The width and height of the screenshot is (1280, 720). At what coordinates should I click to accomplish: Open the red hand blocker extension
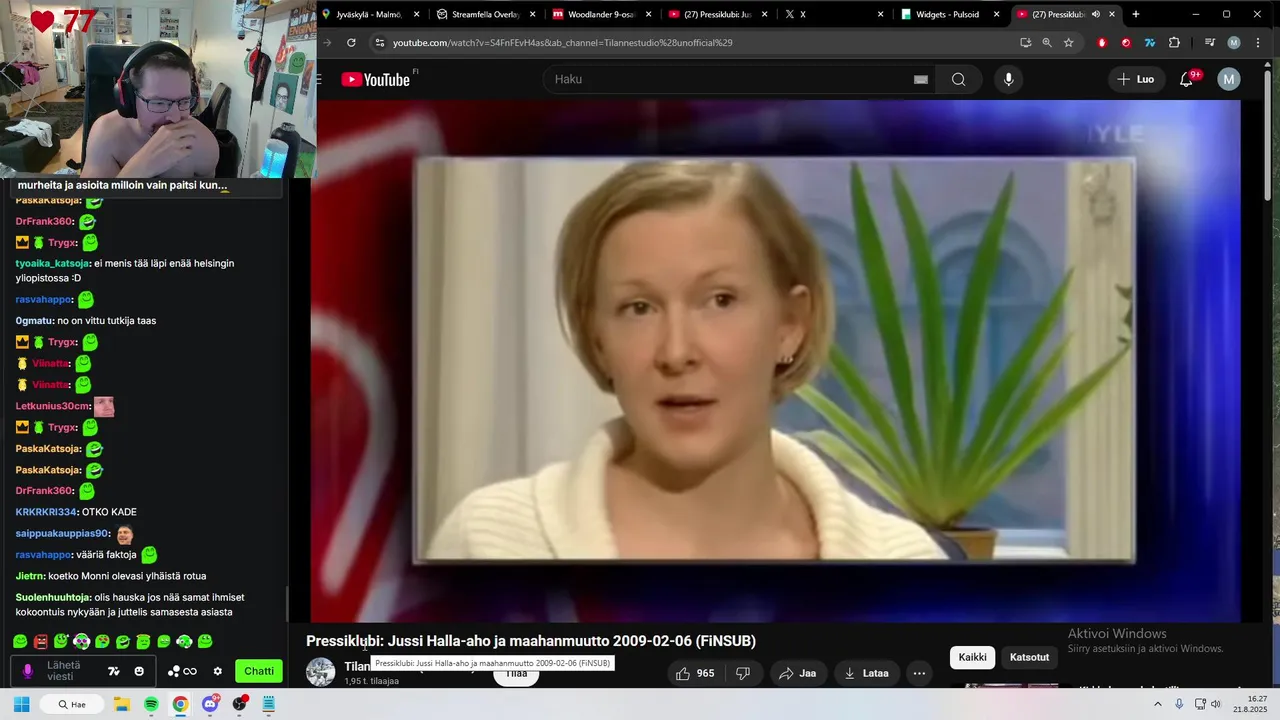[1102, 43]
